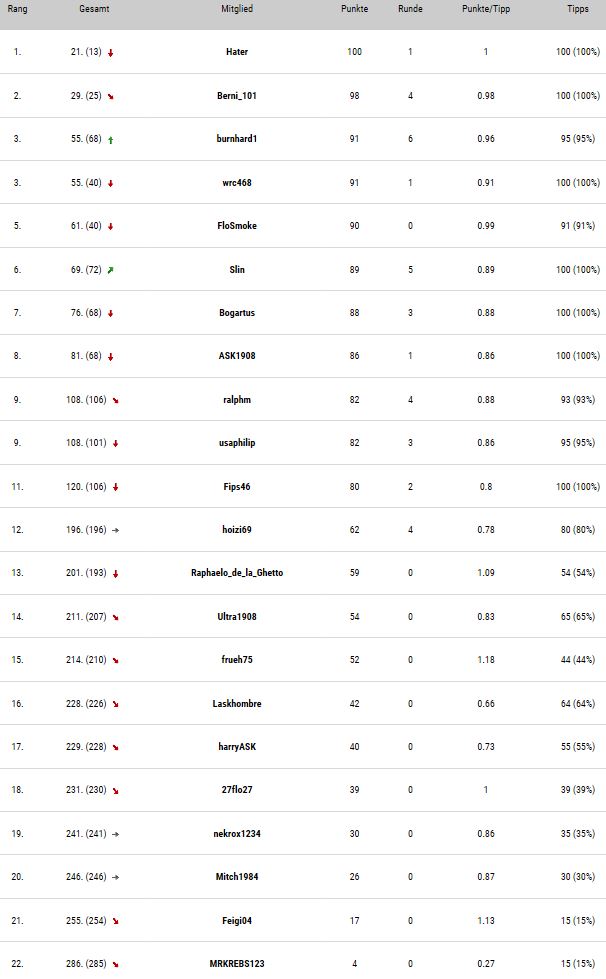The image size is (606, 979).
Task: Click the green up arrow next to burnhard1
Action: point(110,140)
